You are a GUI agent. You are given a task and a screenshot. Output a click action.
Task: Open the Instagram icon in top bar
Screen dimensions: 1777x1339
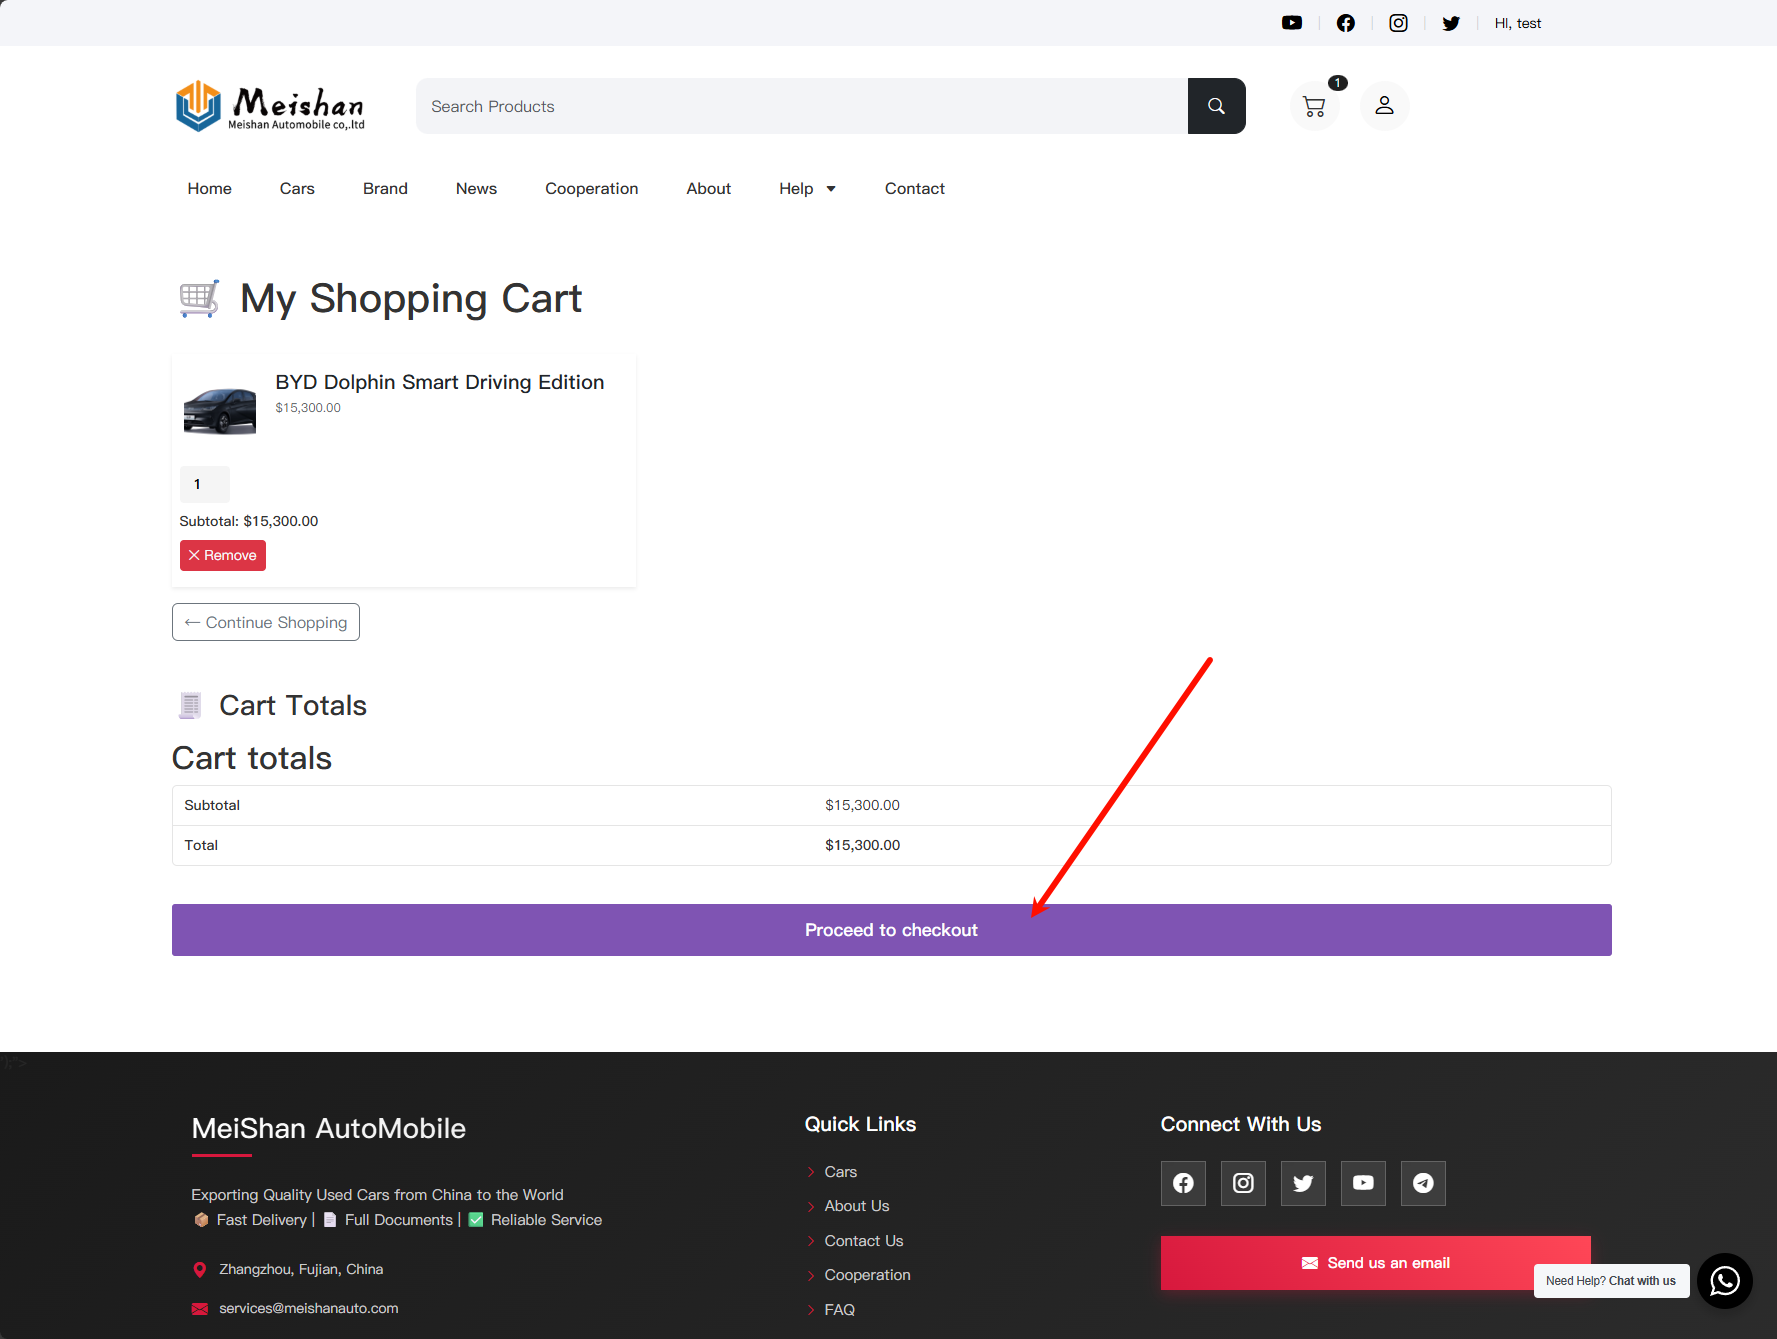(x=1398, y=23)
